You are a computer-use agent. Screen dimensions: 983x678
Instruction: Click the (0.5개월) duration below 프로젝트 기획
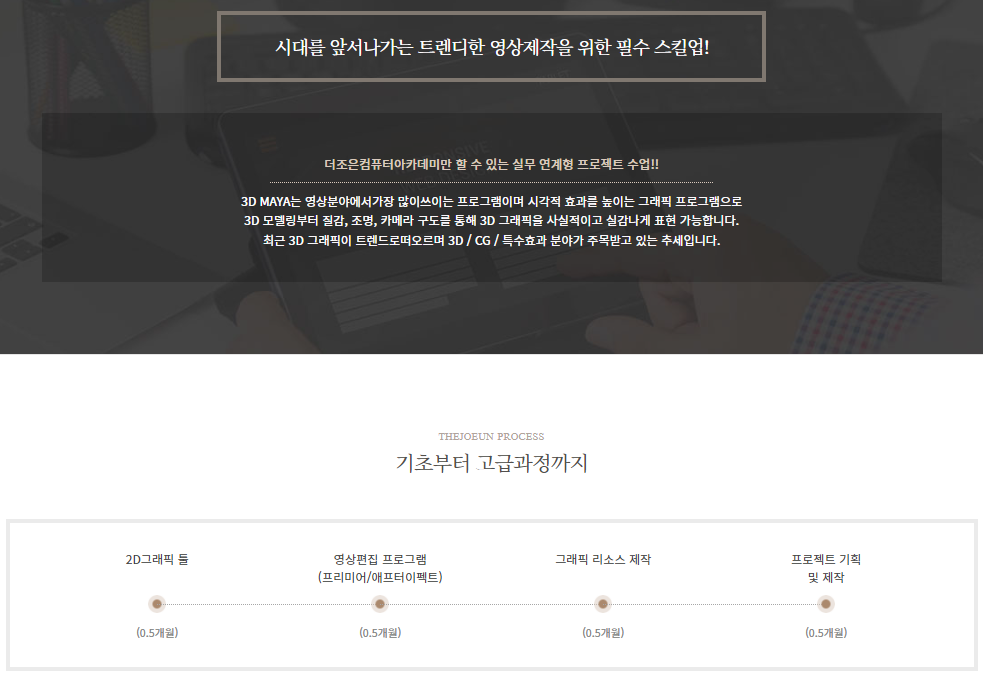(x=826, y=632)
